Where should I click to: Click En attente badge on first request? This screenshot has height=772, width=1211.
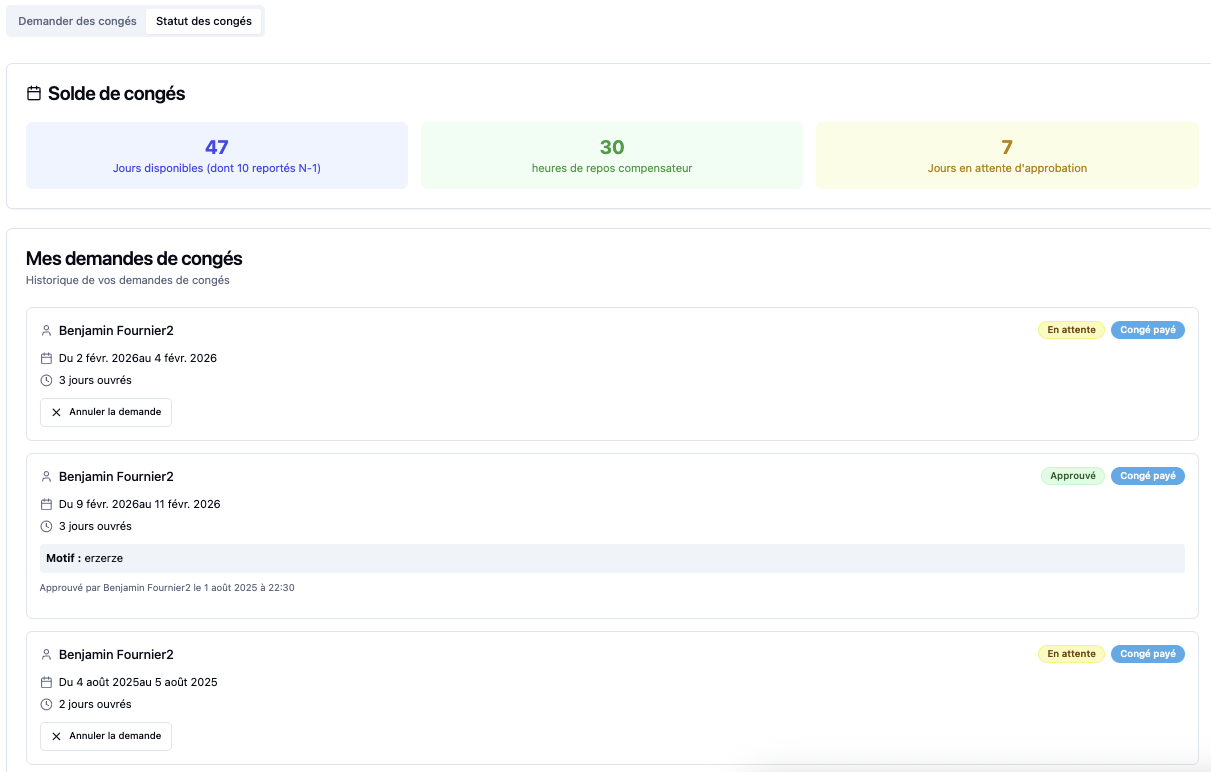(x=1071, y=330)
